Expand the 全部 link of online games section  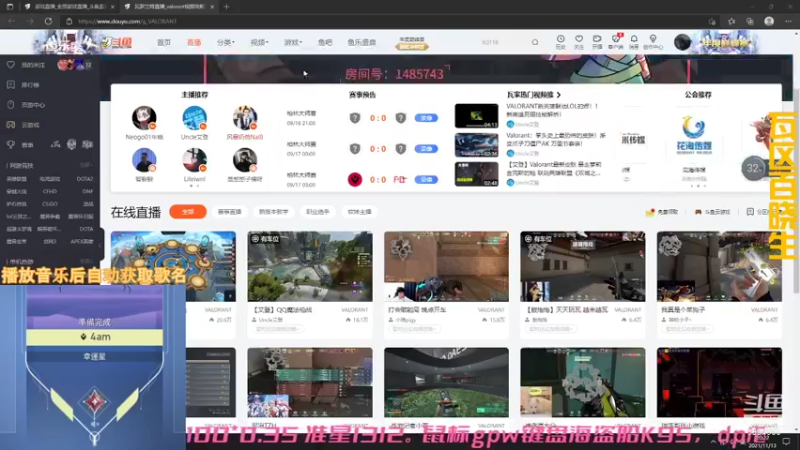coord(86,165)
